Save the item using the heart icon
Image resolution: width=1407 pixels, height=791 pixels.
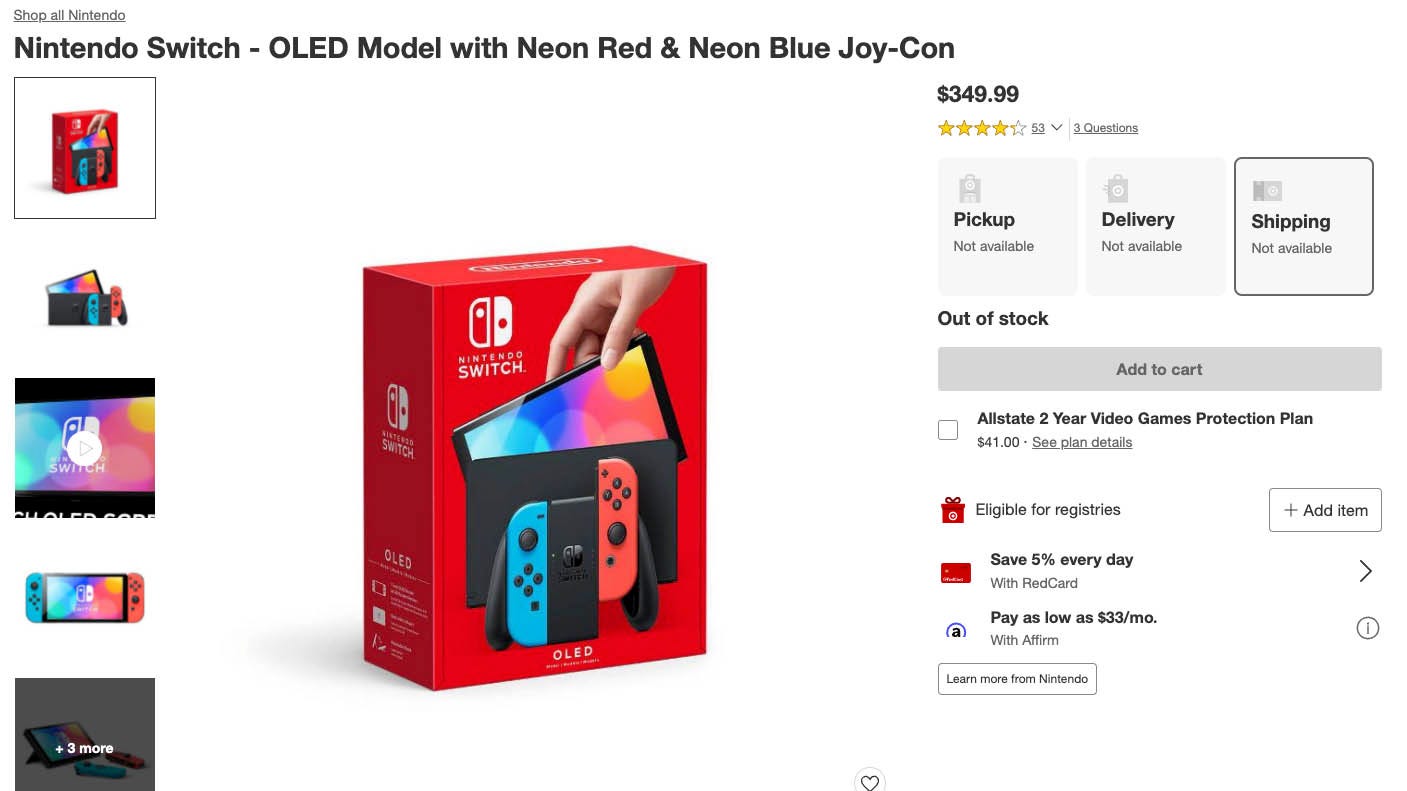[869, 781]
